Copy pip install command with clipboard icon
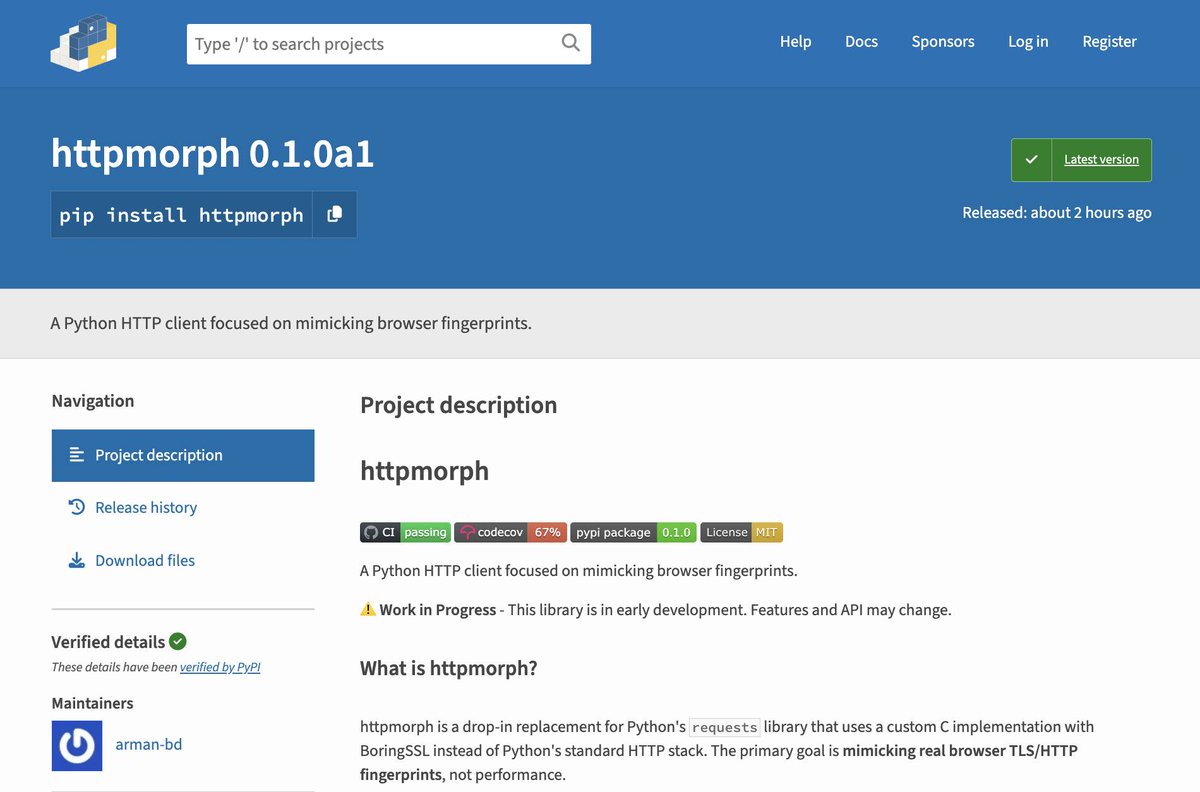 click(x=334, y=214)
